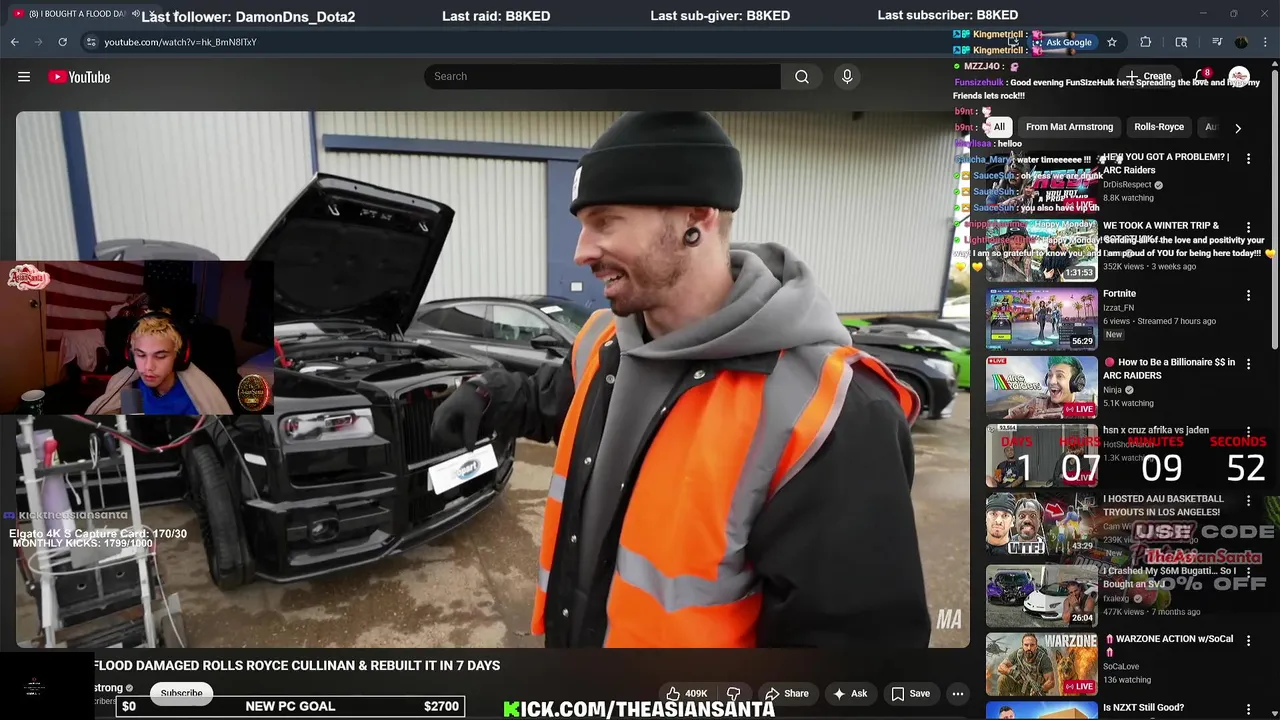This screenshot has height=720, width=1280.
Task: Select the From Mat Armstrong chip
Action: point(1069,127)
